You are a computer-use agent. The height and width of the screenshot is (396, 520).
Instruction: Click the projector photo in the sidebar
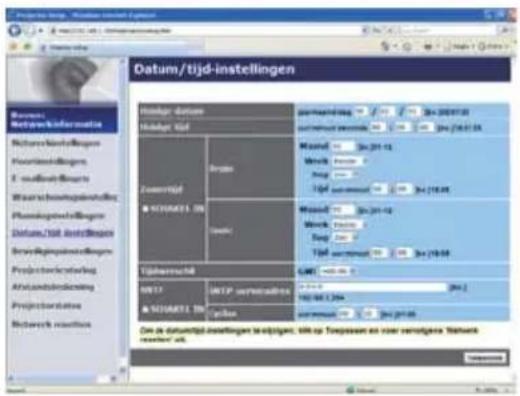62,80
